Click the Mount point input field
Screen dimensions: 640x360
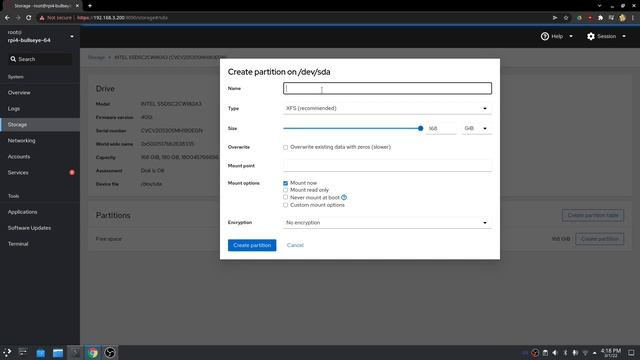point(387,166)
